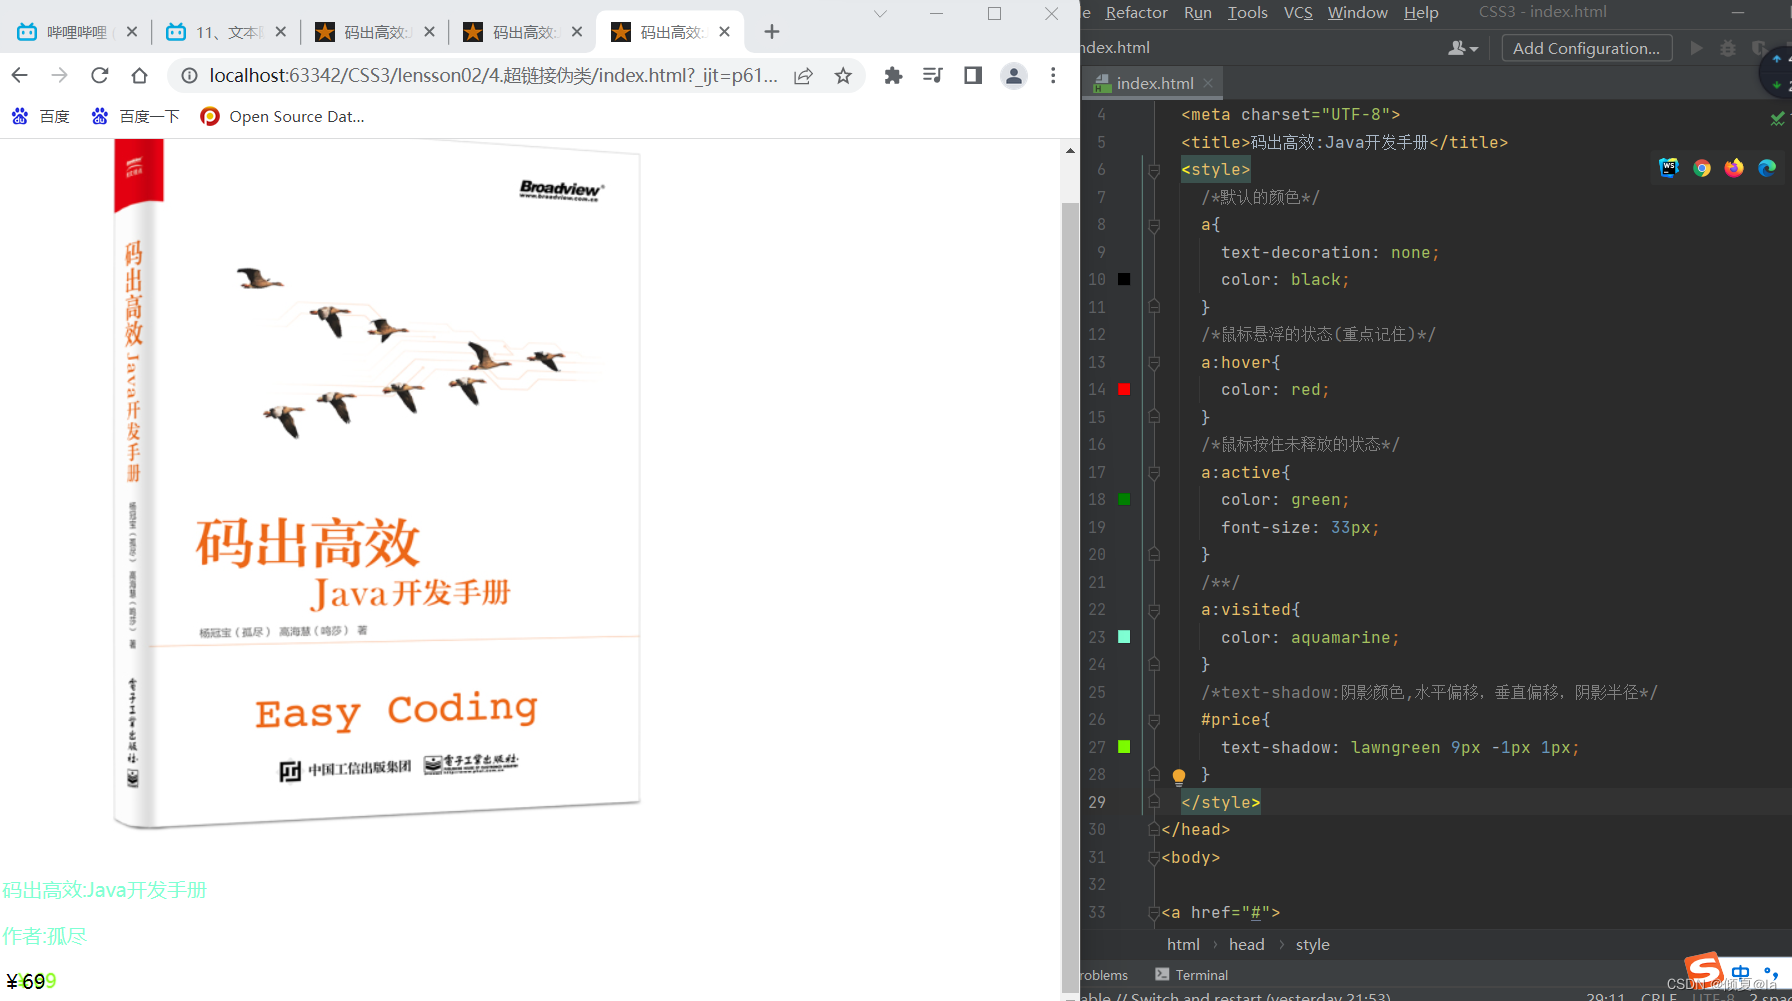The image size is (1792, 1001).
Task: Open page in Firefox icon in editor
Action: tap(1734, 168)
